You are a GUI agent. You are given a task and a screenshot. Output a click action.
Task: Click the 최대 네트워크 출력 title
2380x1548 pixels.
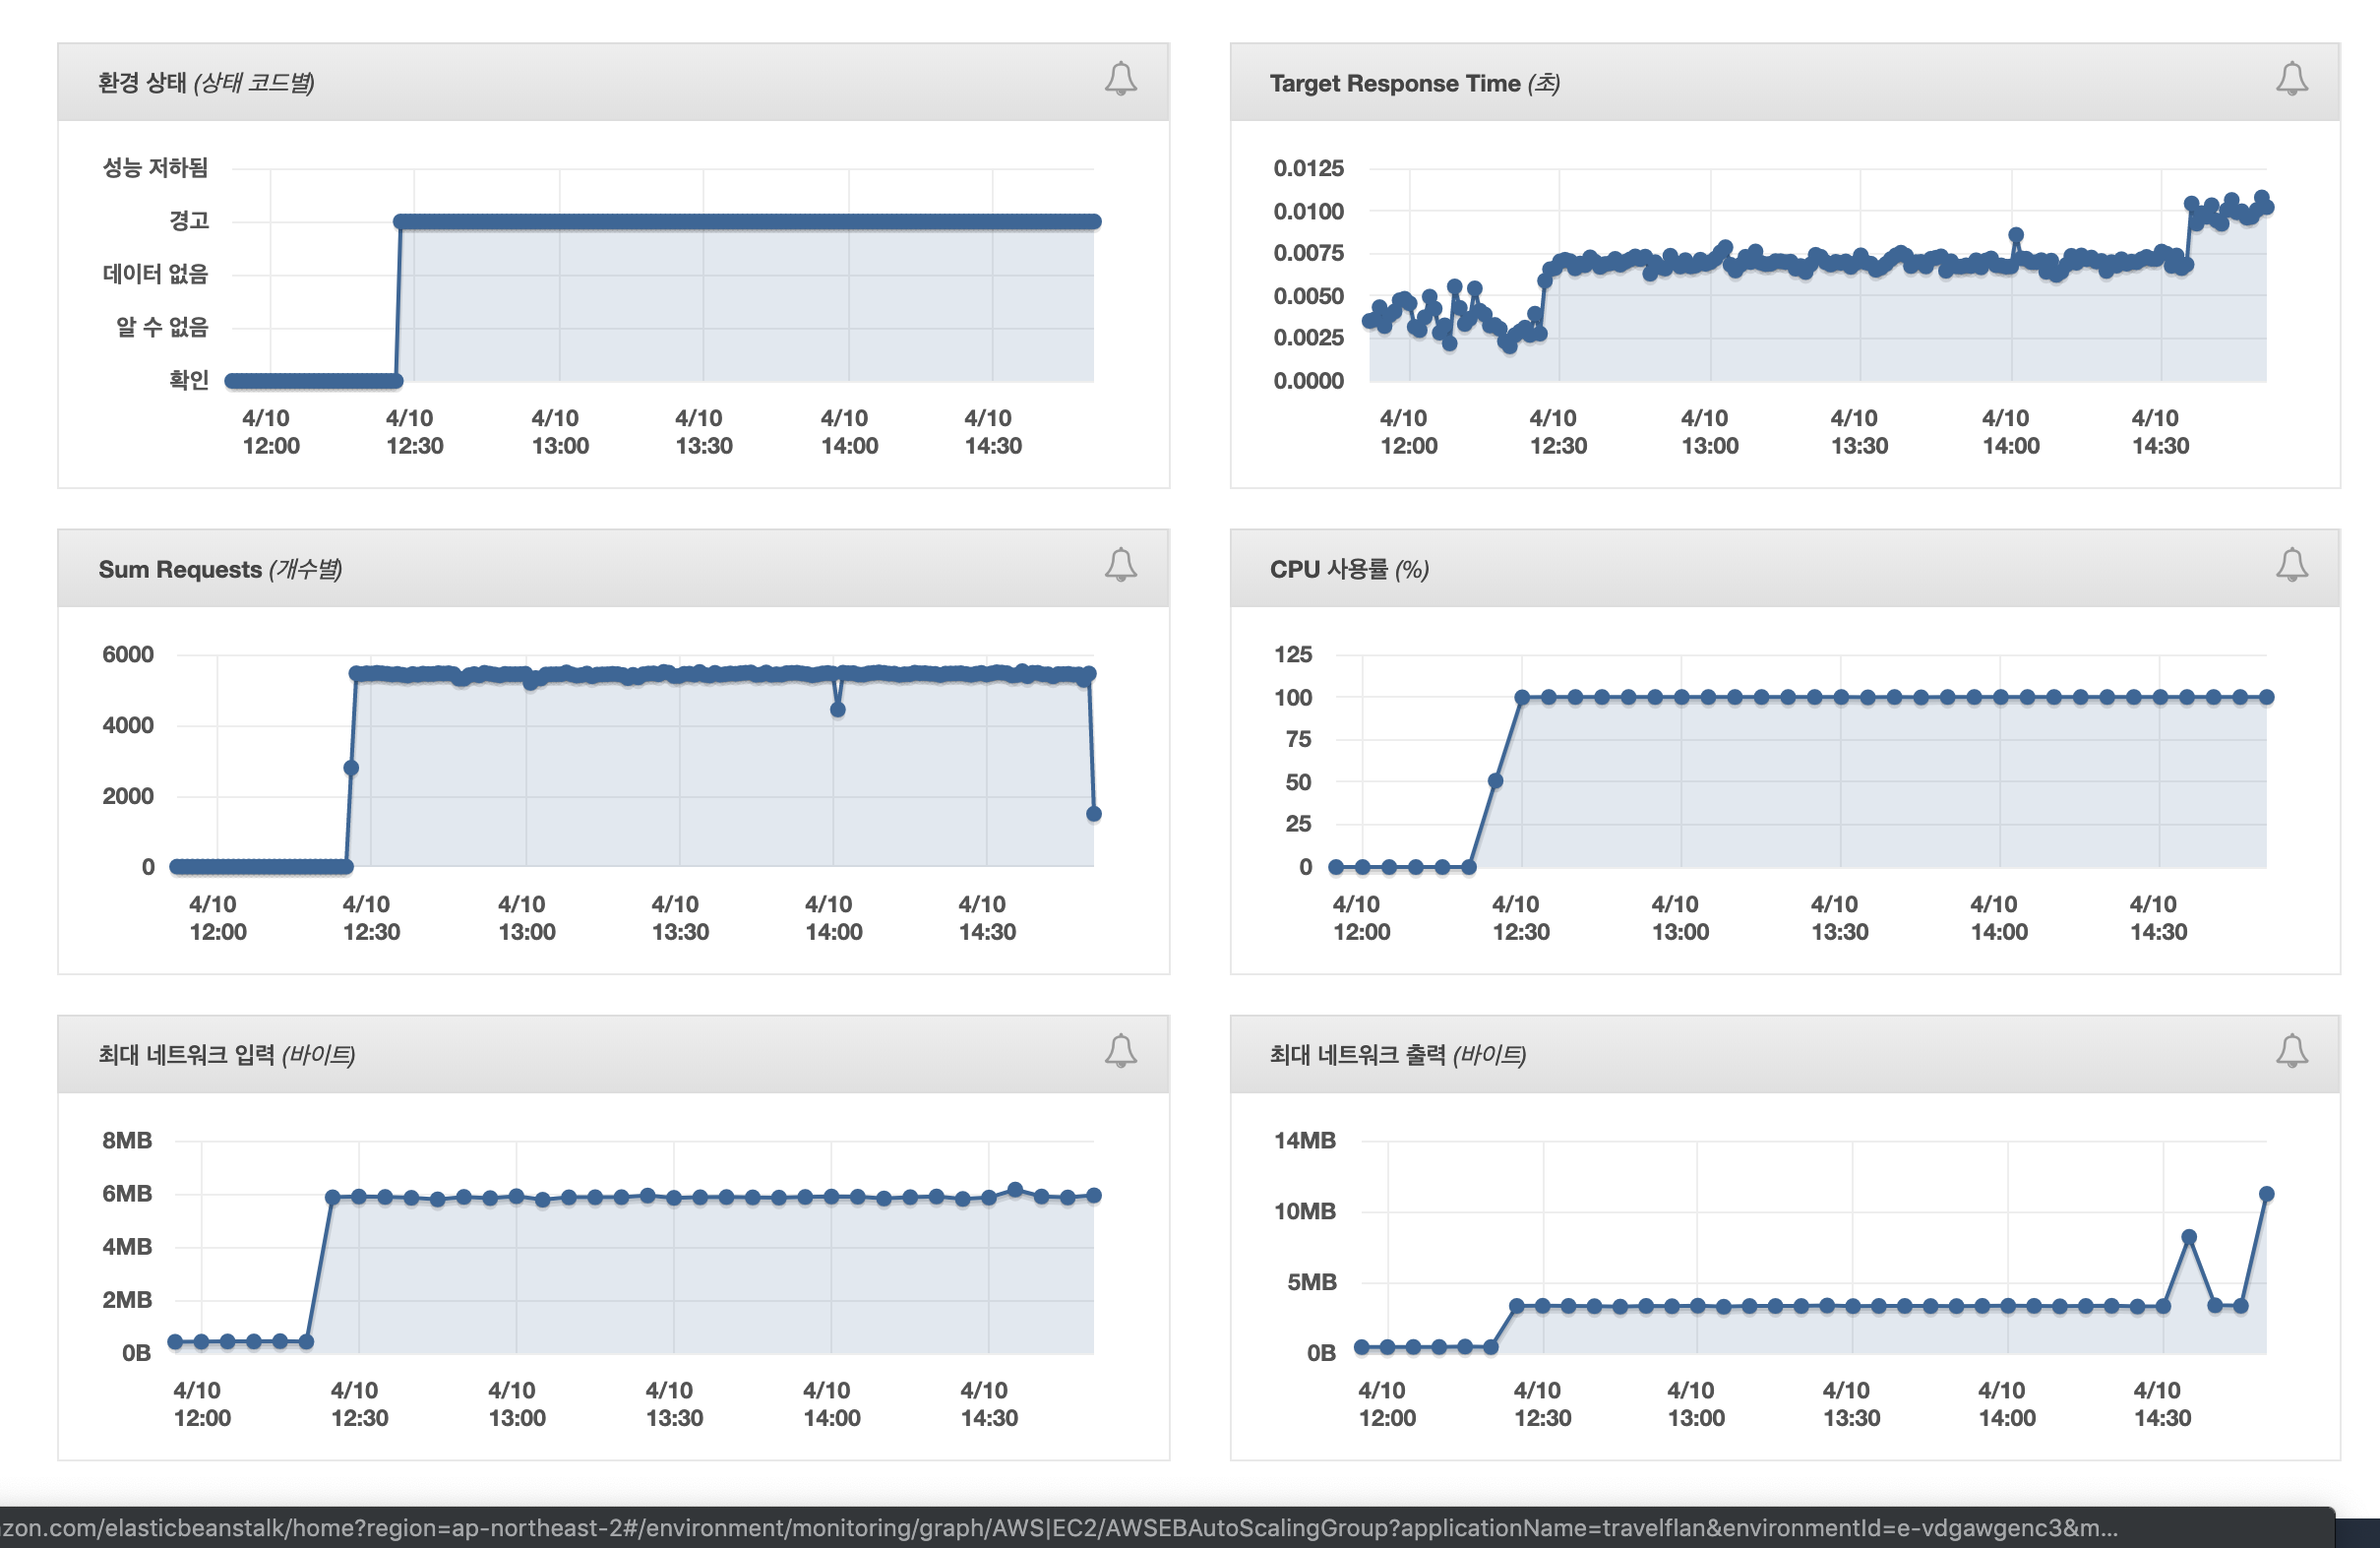coord(1397,1055)
